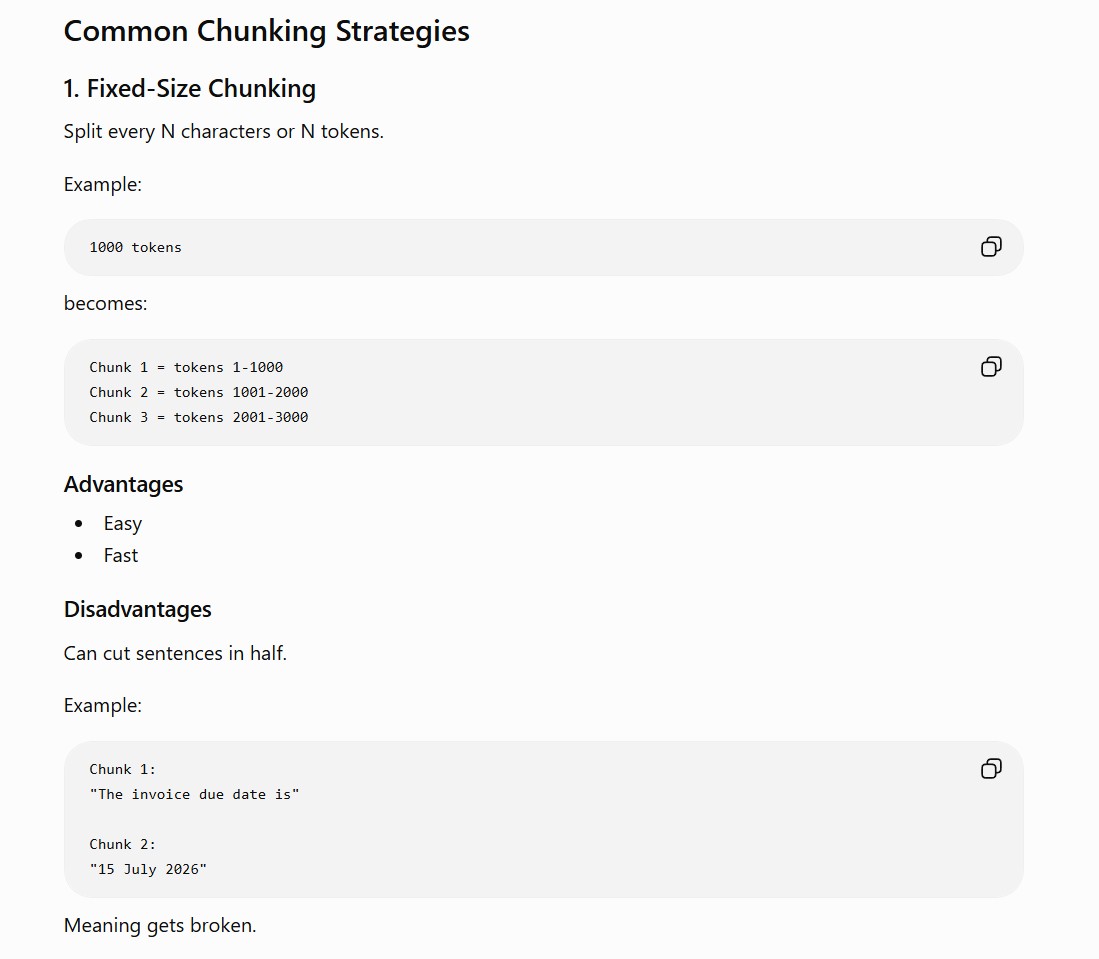1099x959 pixels.
Task: Click "Meaning gets broken." sentence
Action: click(x=160, y=925)
